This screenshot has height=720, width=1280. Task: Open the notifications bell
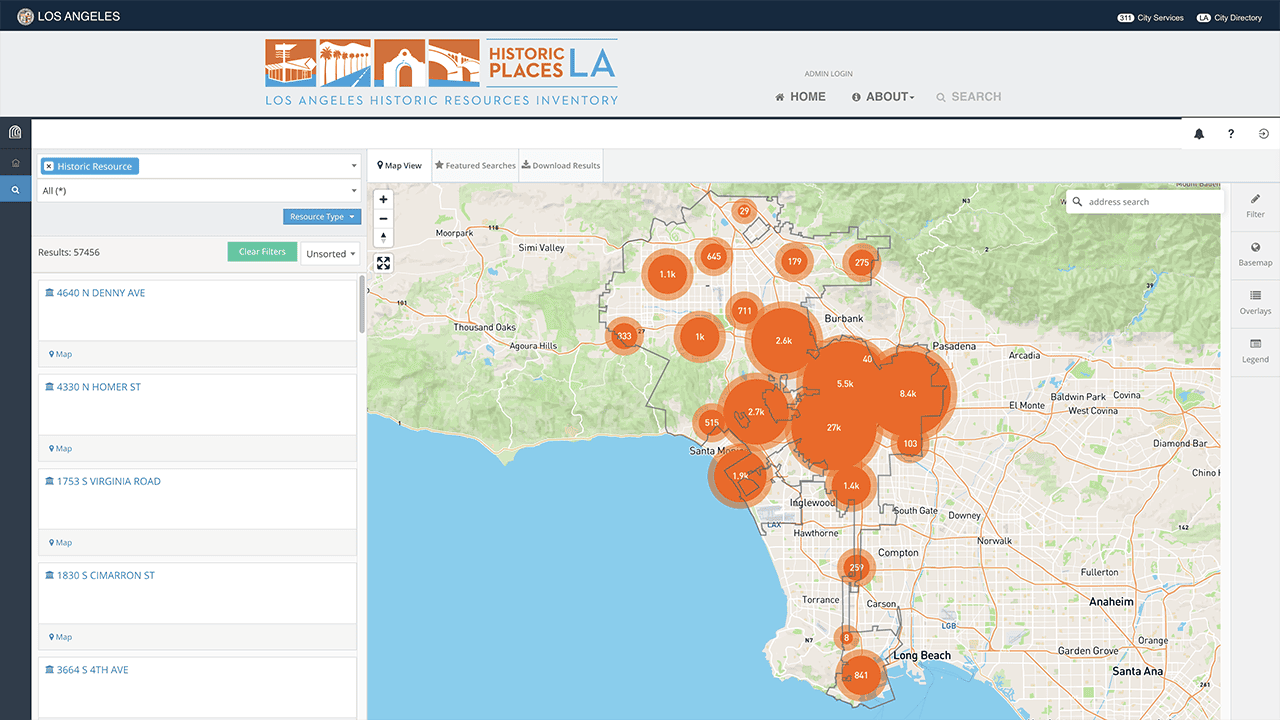pos(1198,134)
